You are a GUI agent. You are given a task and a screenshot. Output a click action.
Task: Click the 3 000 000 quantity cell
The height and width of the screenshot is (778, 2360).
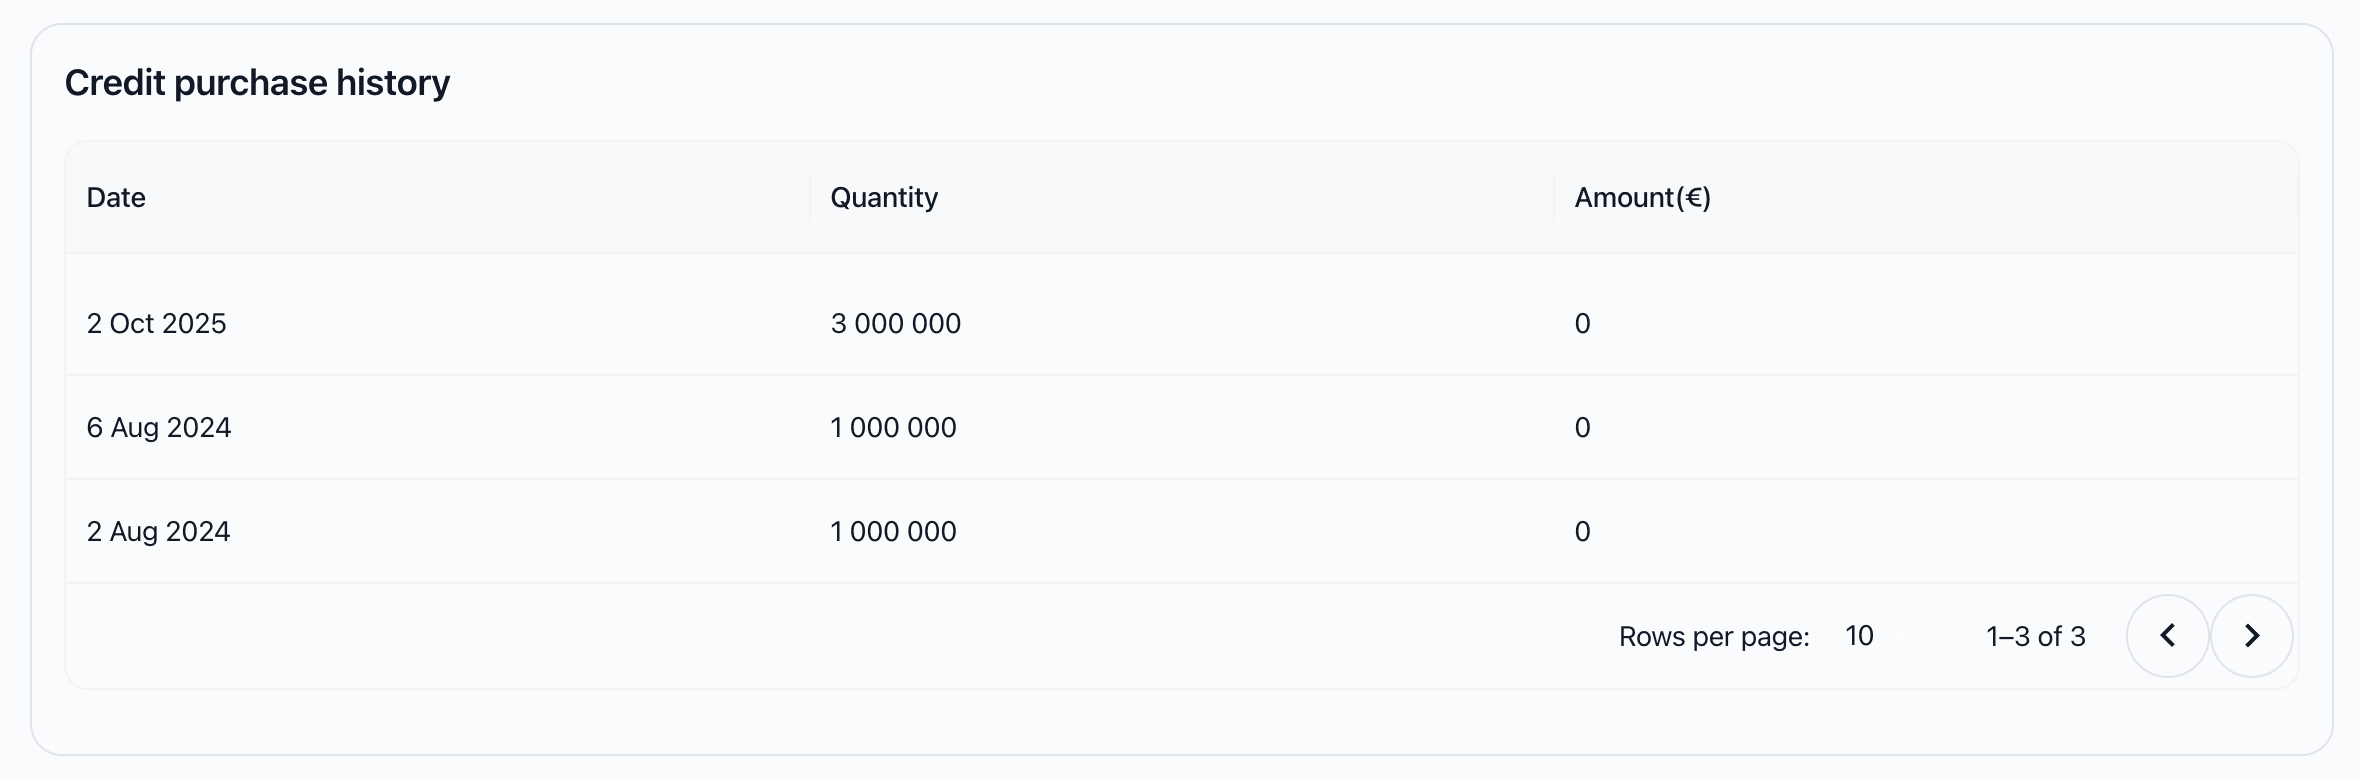click(x=895, y=323)
